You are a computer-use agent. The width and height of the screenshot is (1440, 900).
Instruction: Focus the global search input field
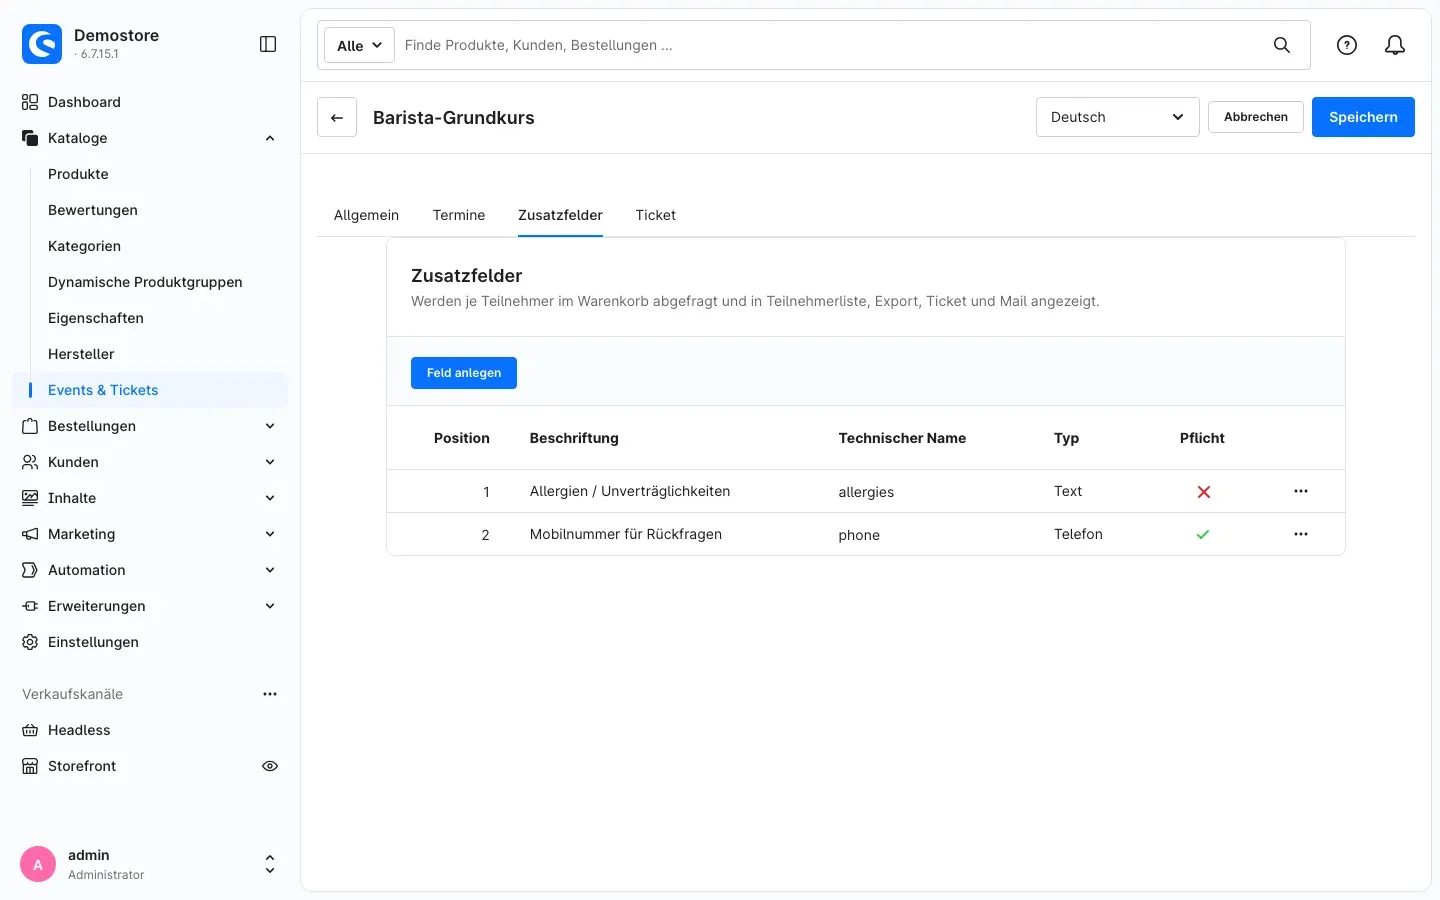(830, 45)
